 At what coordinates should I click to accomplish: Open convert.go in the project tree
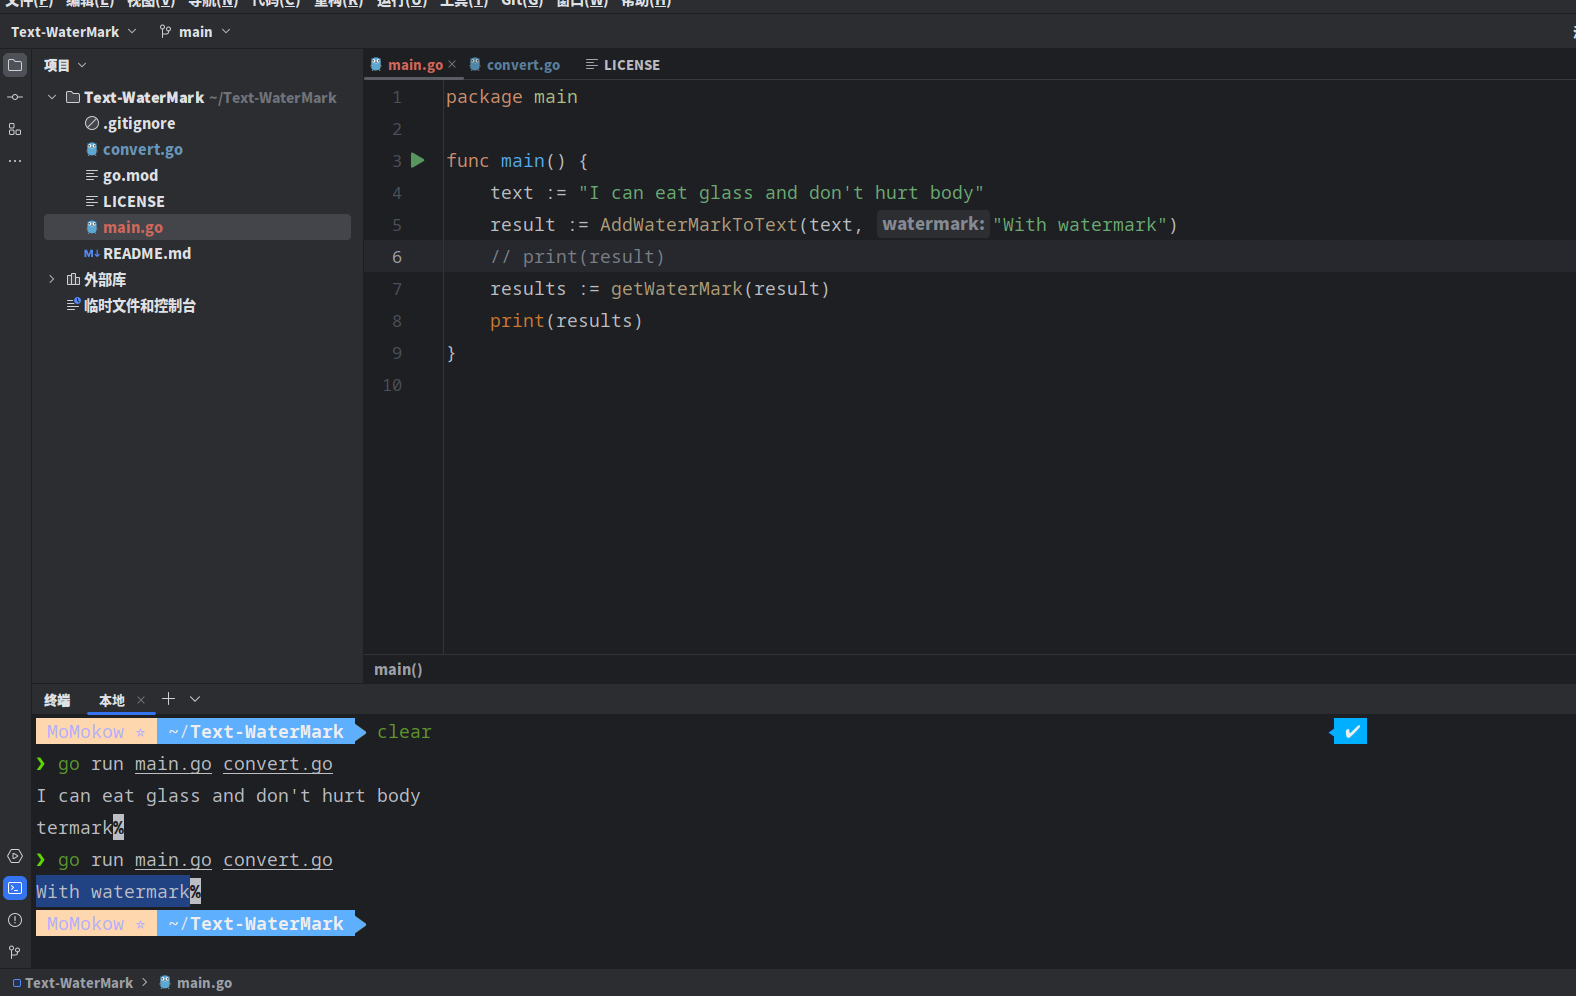pyautogui.click(x=143, y=149)
